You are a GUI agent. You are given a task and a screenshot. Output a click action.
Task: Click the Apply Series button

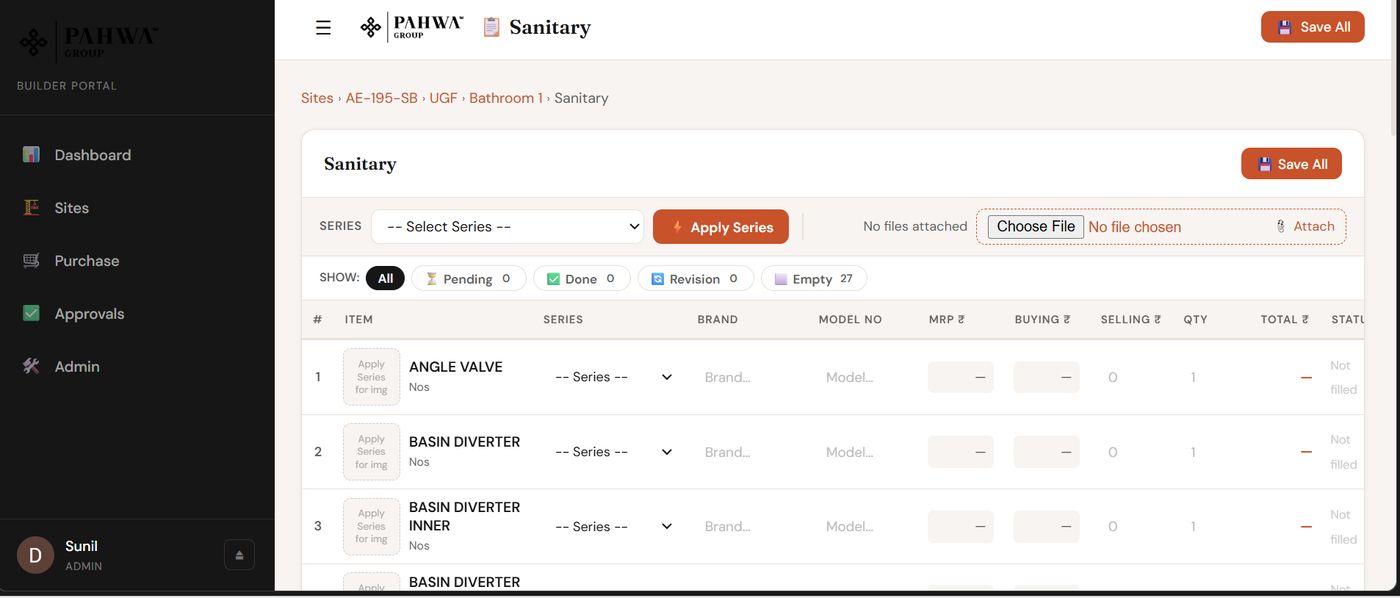tap(721, 227)
